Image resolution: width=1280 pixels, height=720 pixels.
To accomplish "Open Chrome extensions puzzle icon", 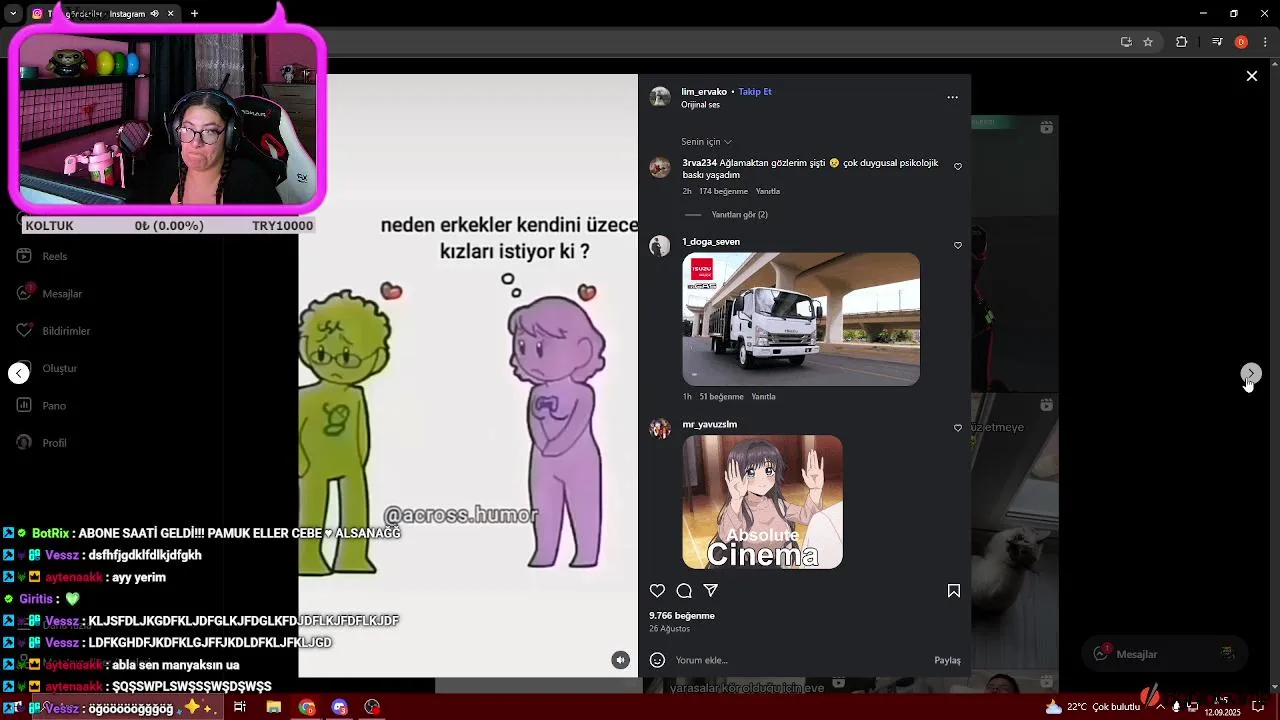I will (1182, 42).
